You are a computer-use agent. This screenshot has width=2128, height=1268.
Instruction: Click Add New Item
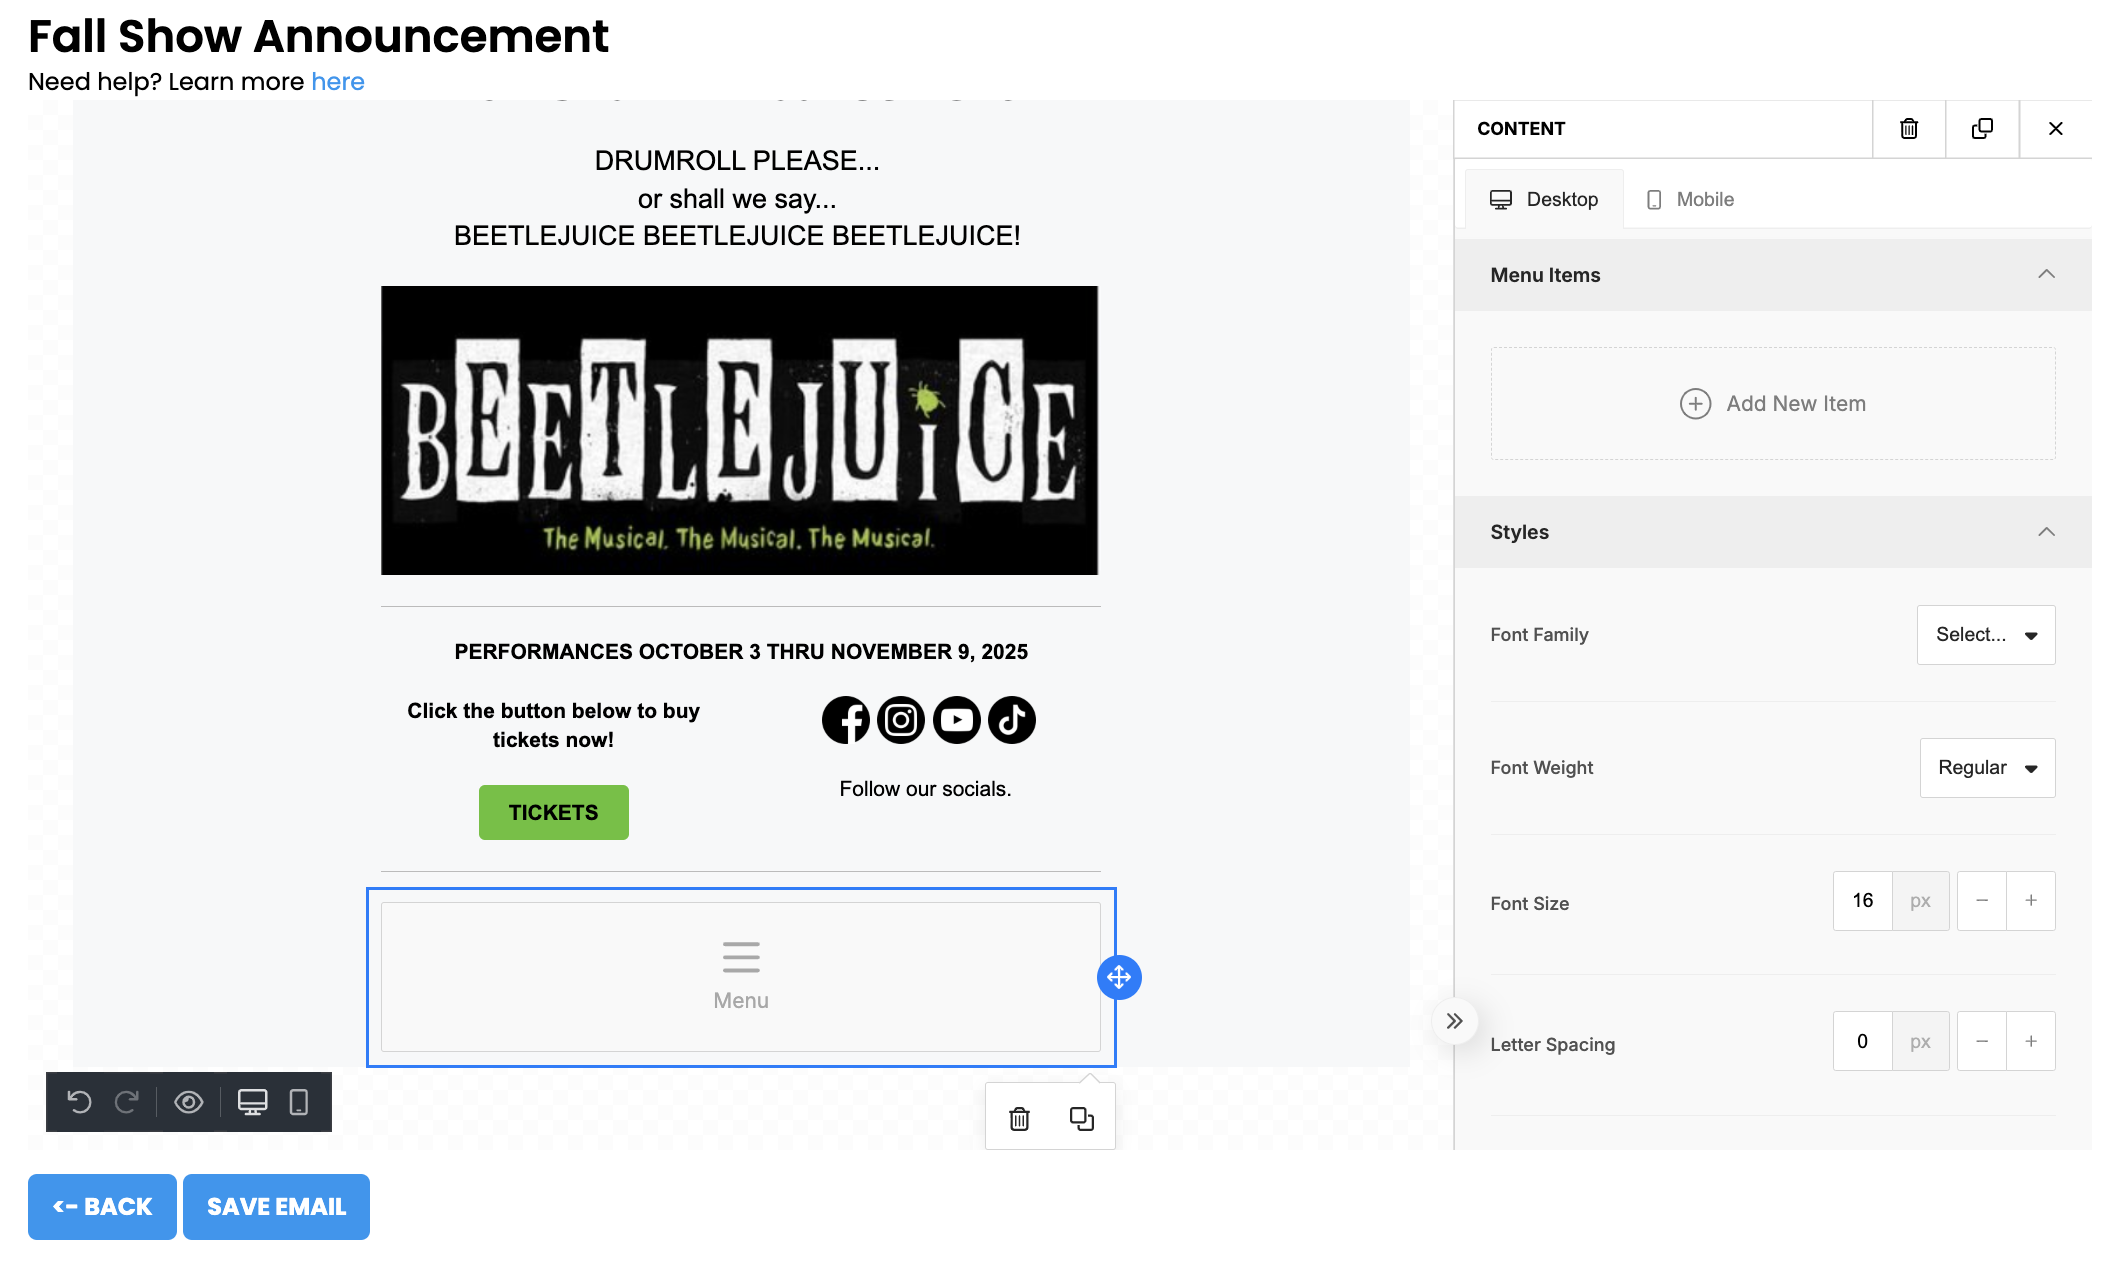pyautogui.click(x=1772, y=404)
